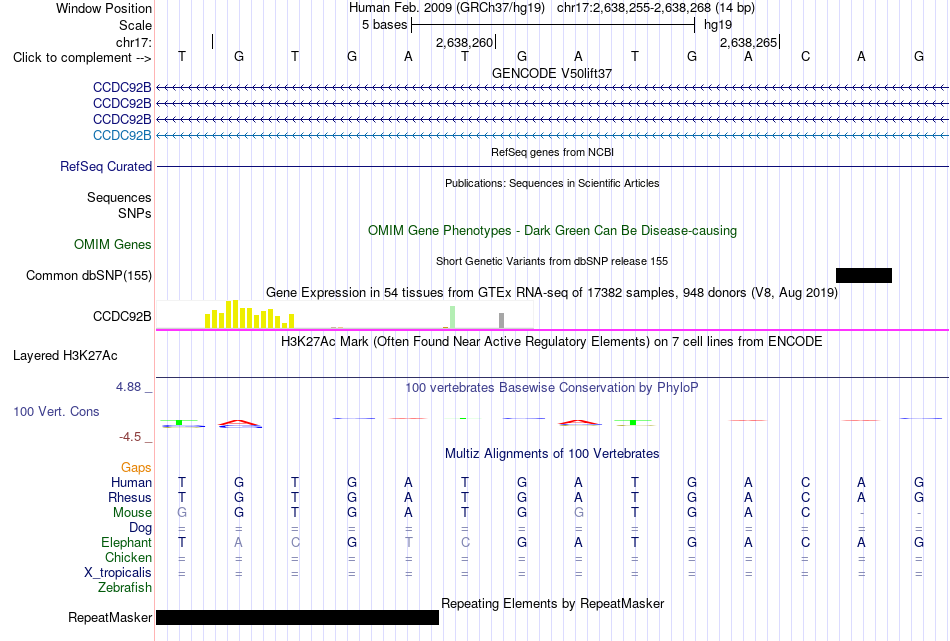Click 'Multiz Alignments of 100 Vertebrates' title

click(552, 454)
